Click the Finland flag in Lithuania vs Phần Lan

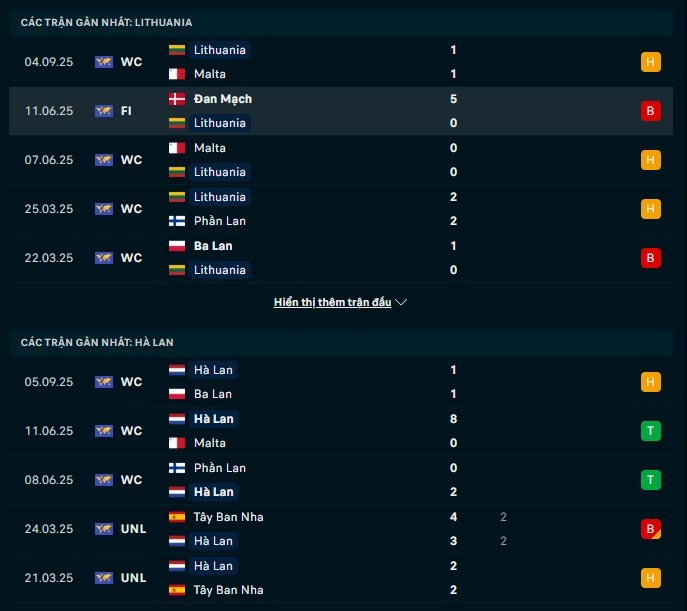[x=177, y=221]
